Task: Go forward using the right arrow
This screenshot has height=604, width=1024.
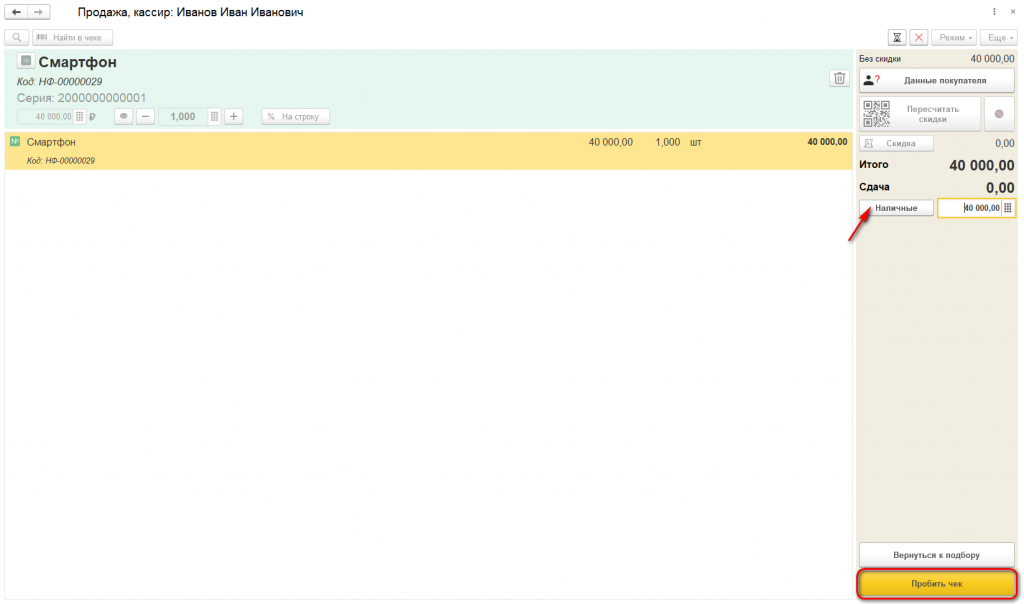Action: click(x=39, y=12)
